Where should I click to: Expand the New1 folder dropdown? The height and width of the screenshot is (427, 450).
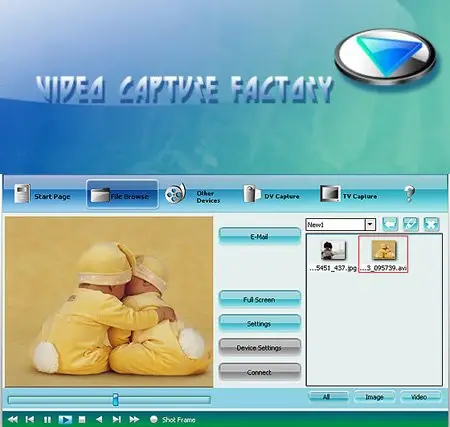370,225
